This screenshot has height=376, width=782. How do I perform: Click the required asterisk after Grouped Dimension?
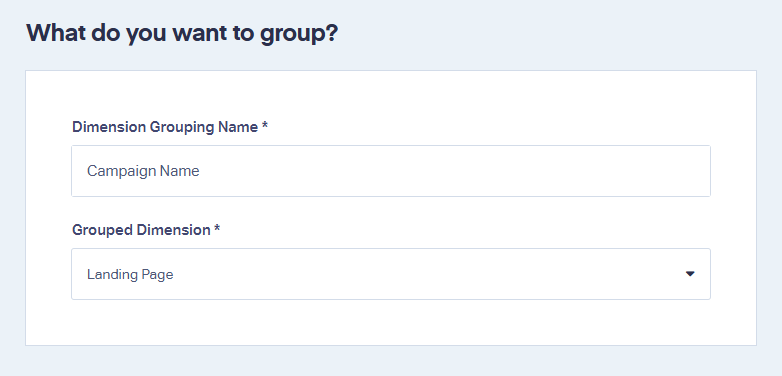[217, 228]
